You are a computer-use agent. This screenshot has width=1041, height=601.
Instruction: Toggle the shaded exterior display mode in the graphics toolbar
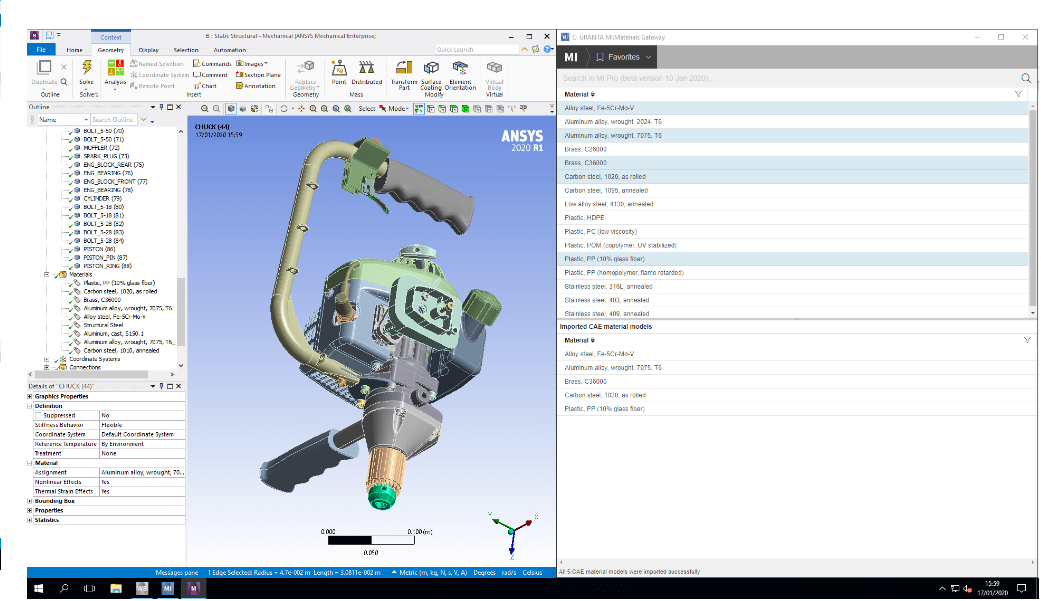pos(231,109)
